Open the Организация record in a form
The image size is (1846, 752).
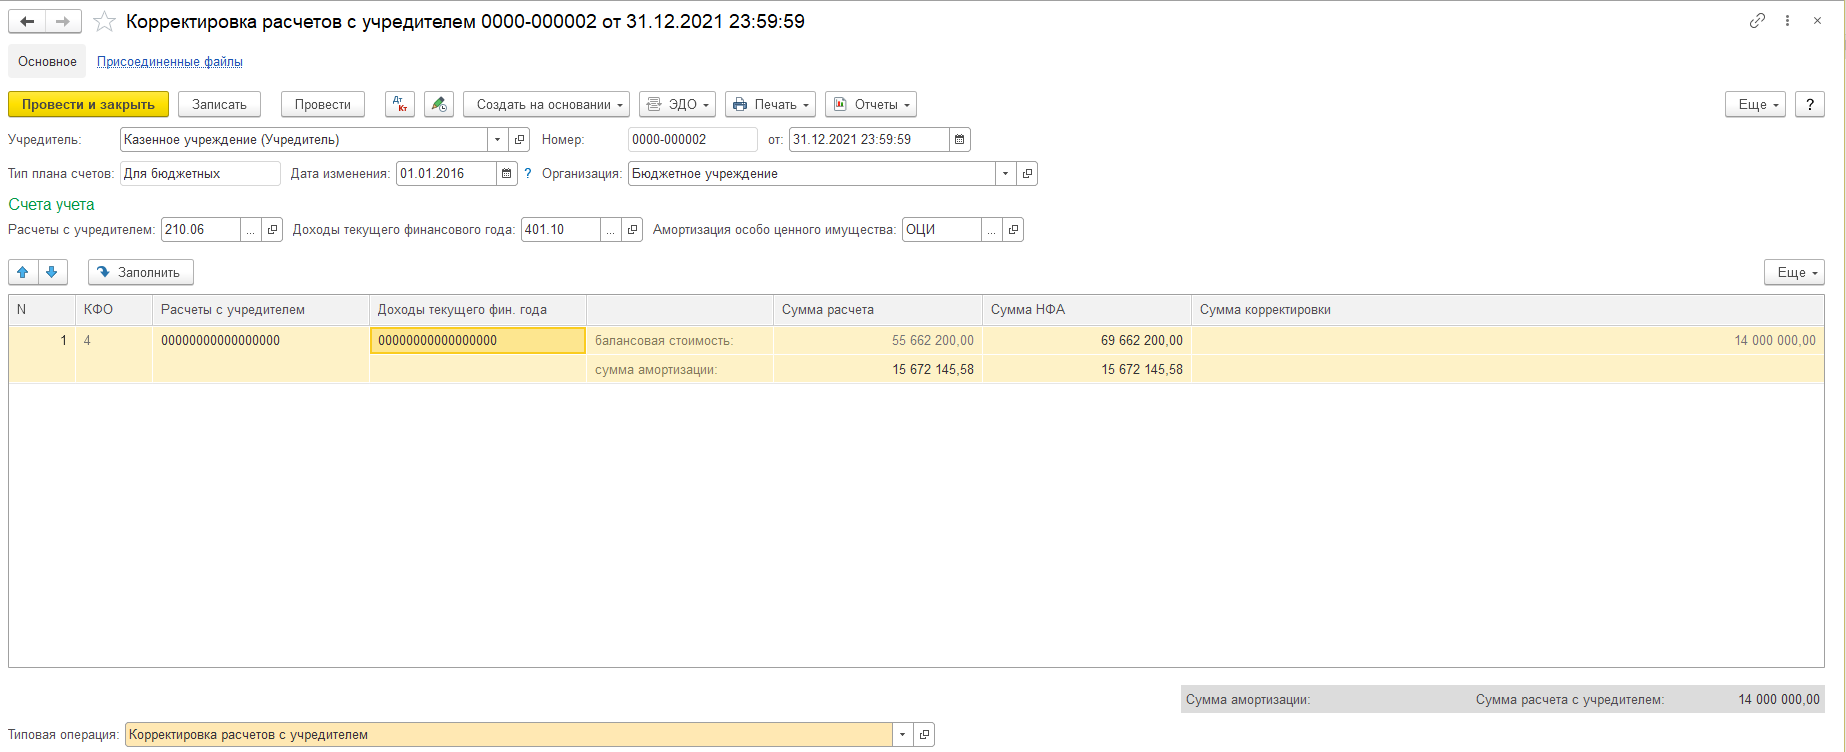[1027, 174]
